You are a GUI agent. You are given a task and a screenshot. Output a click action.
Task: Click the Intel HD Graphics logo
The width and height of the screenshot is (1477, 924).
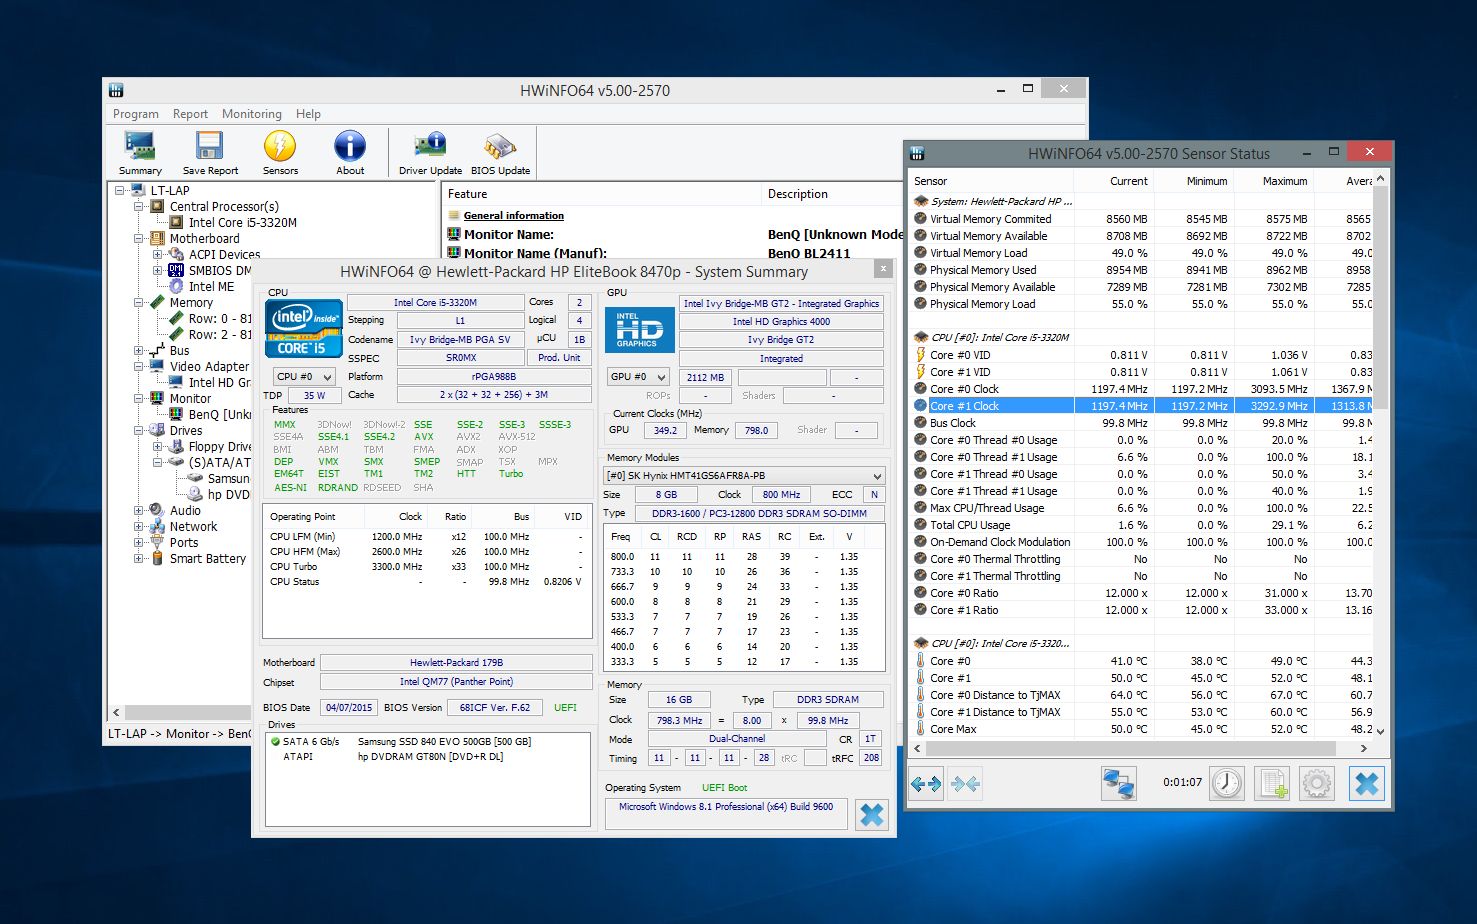(639, 330)
